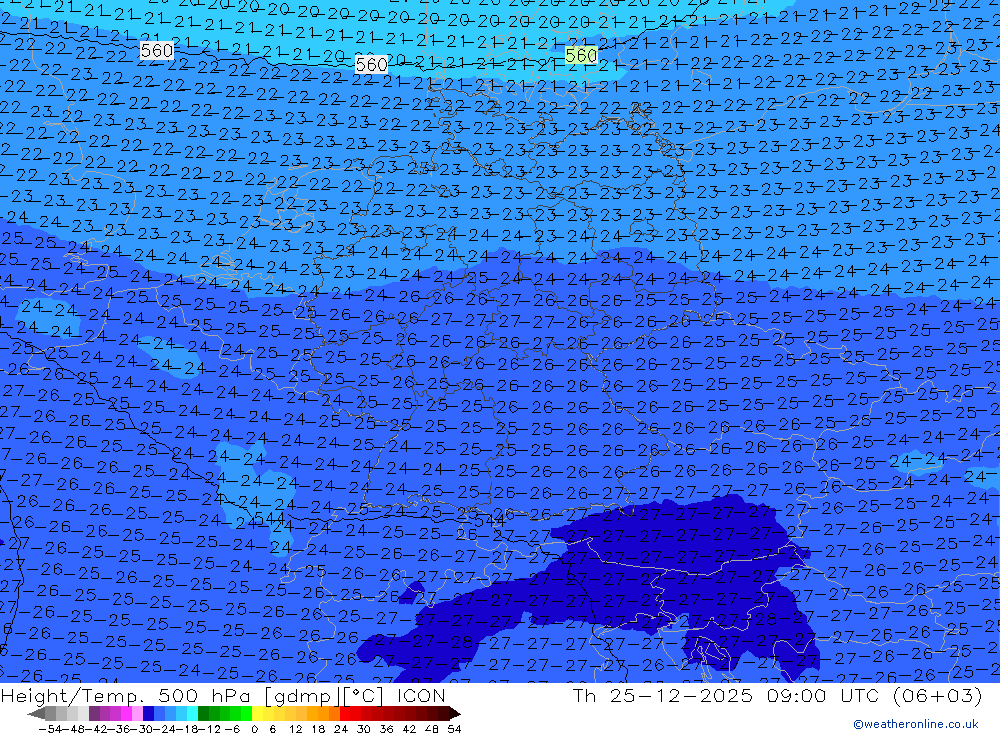Click the '-54' legend scale label
The width and height of the screenshot is (1000, 733).
(x=51, y=729)
